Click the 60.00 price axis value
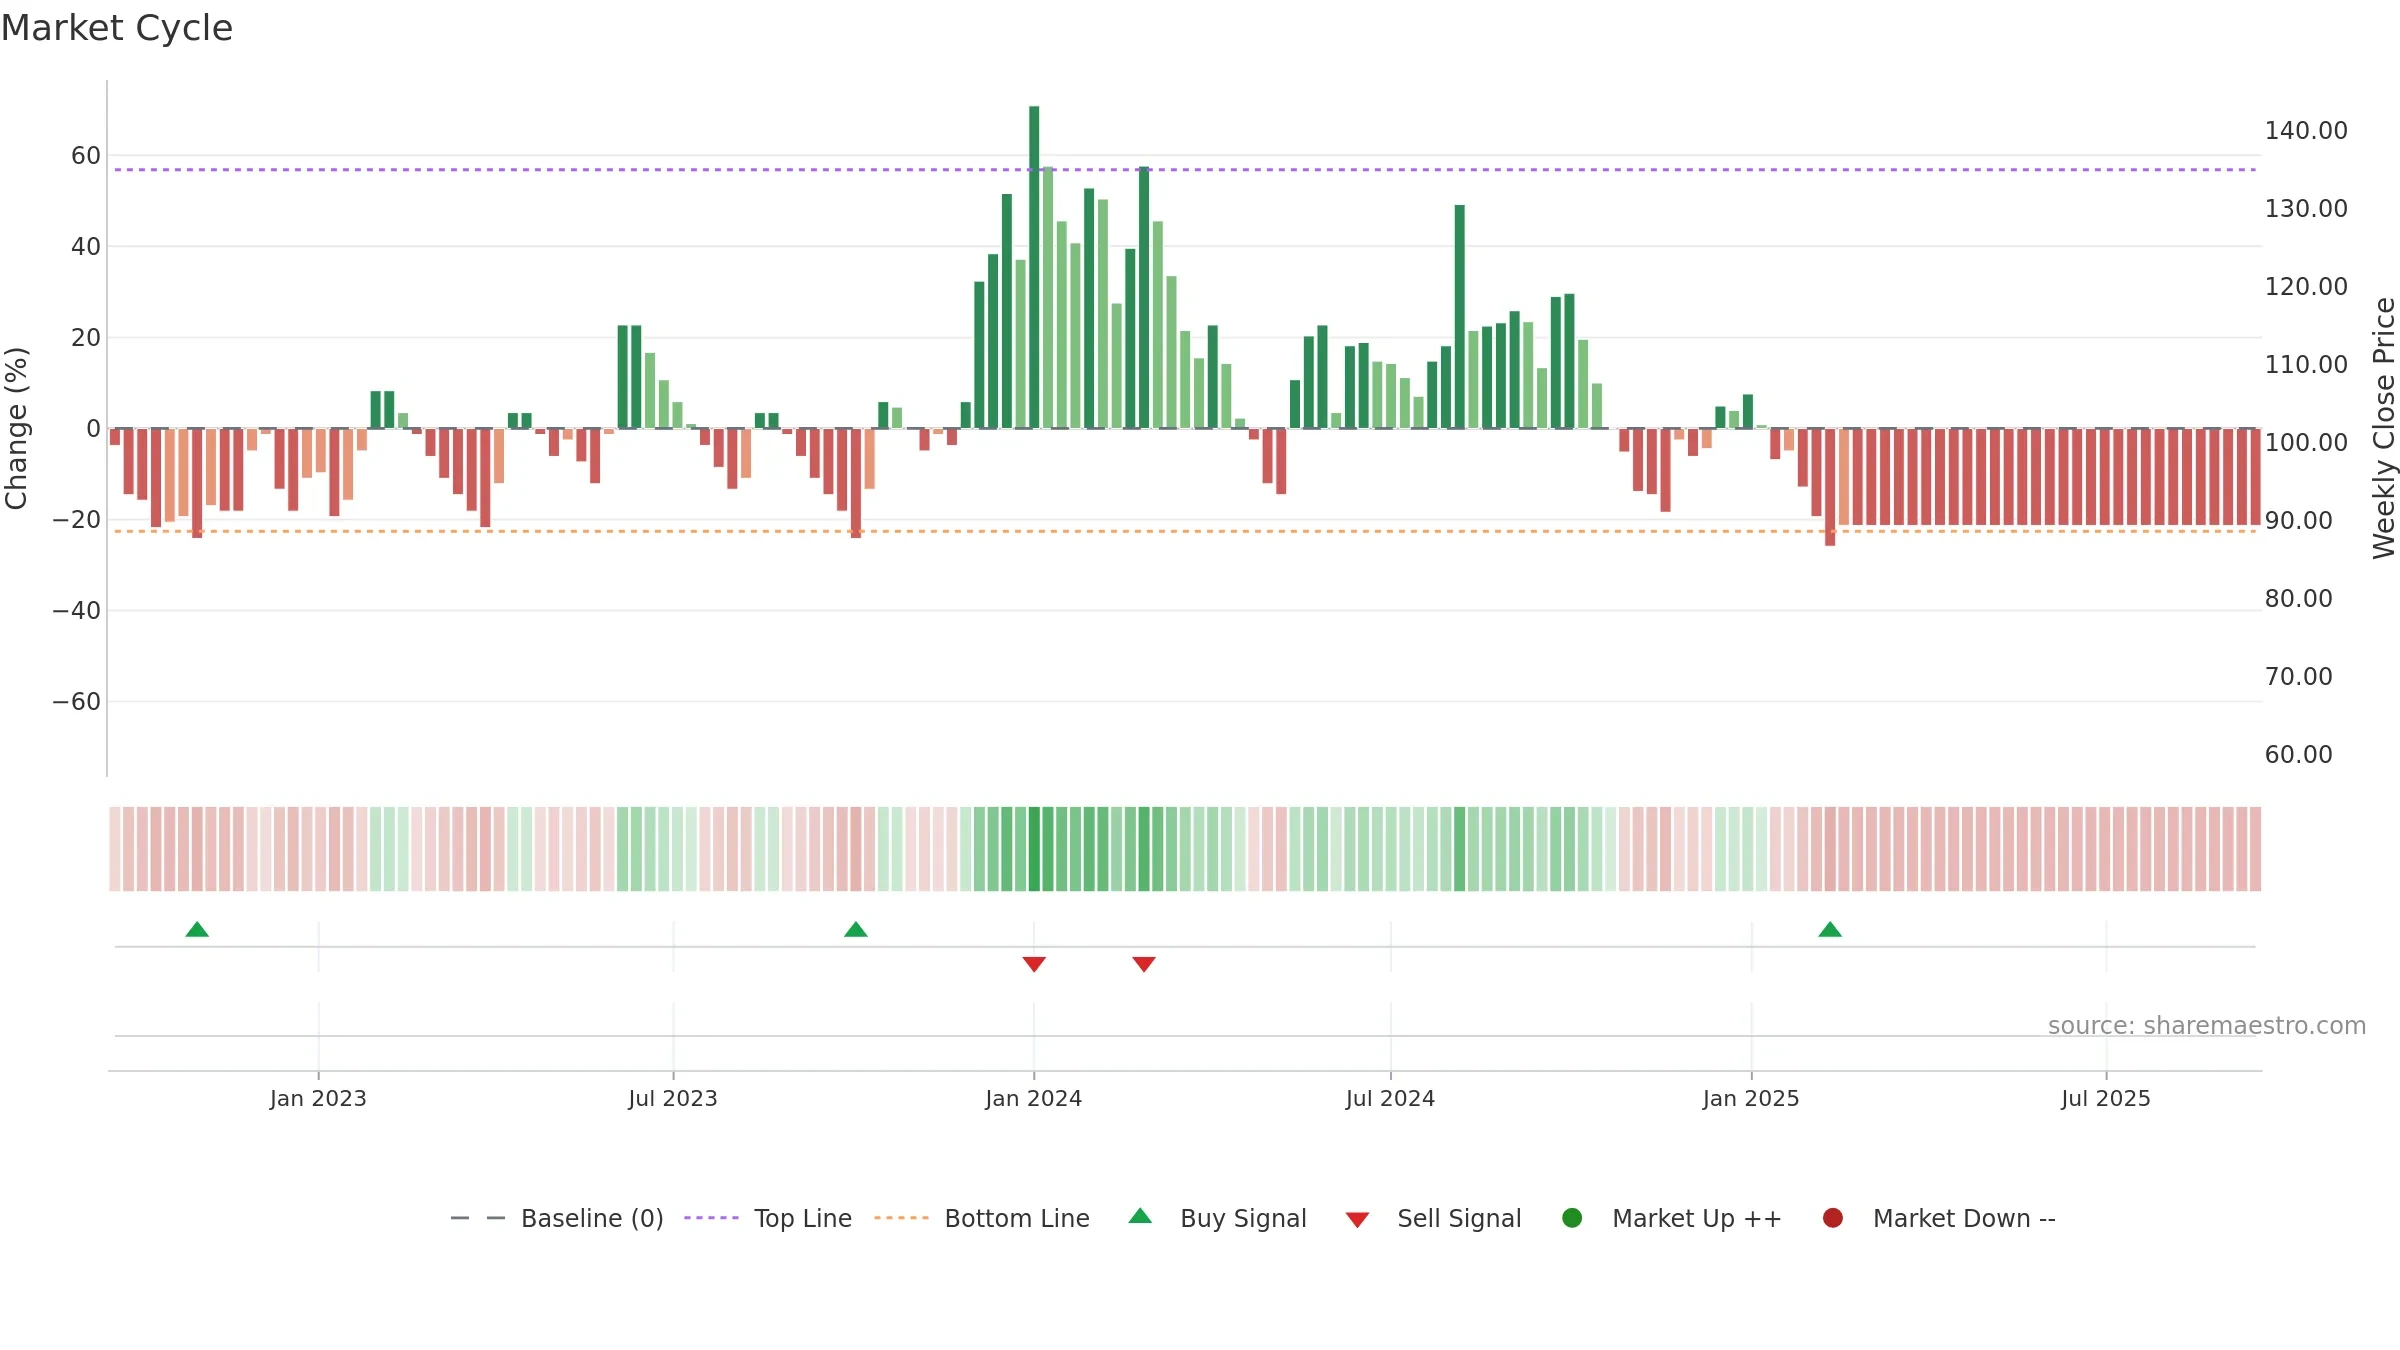The height and width of the screenshot is (1350, 2400). 2298,755
